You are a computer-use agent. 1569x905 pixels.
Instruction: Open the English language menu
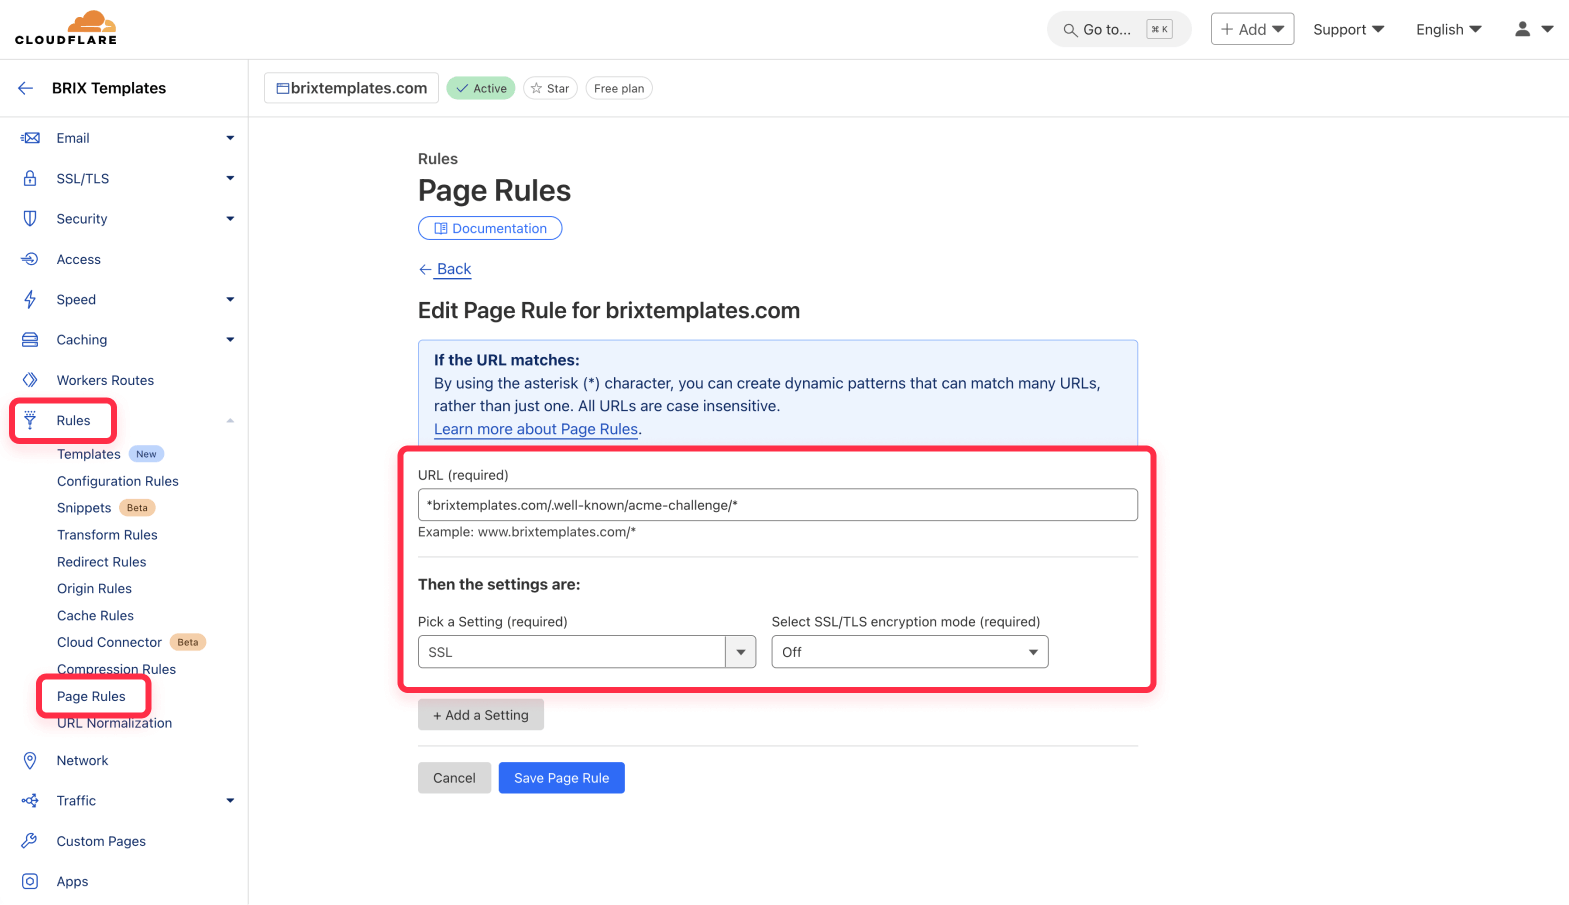tap(1449, 29)
